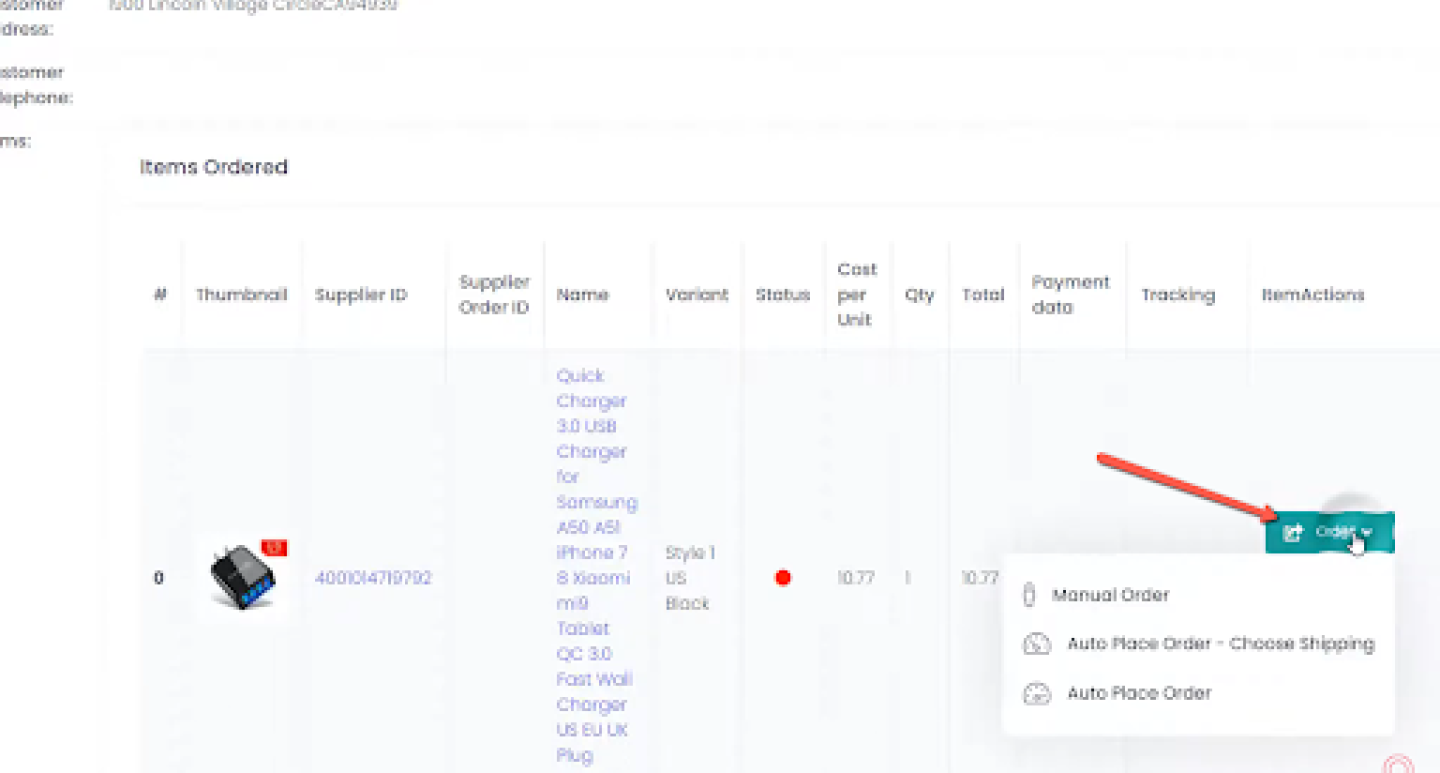The image size is (1440, 773).
Task: Click the Cost per Unit column header
Action: coord(857,295)
